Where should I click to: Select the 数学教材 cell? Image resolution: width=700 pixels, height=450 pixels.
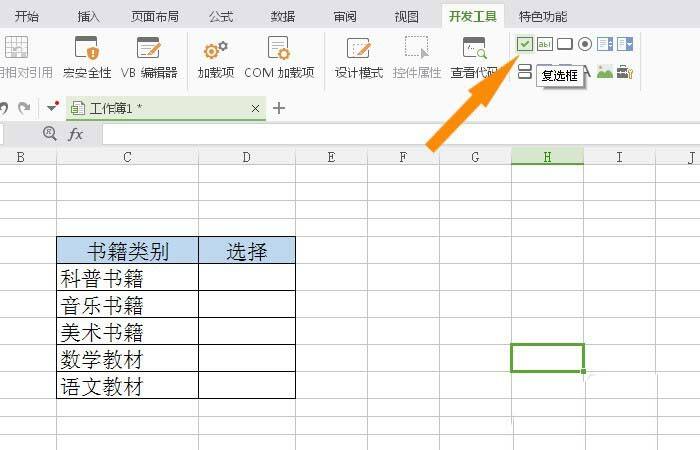pos(128,358)
